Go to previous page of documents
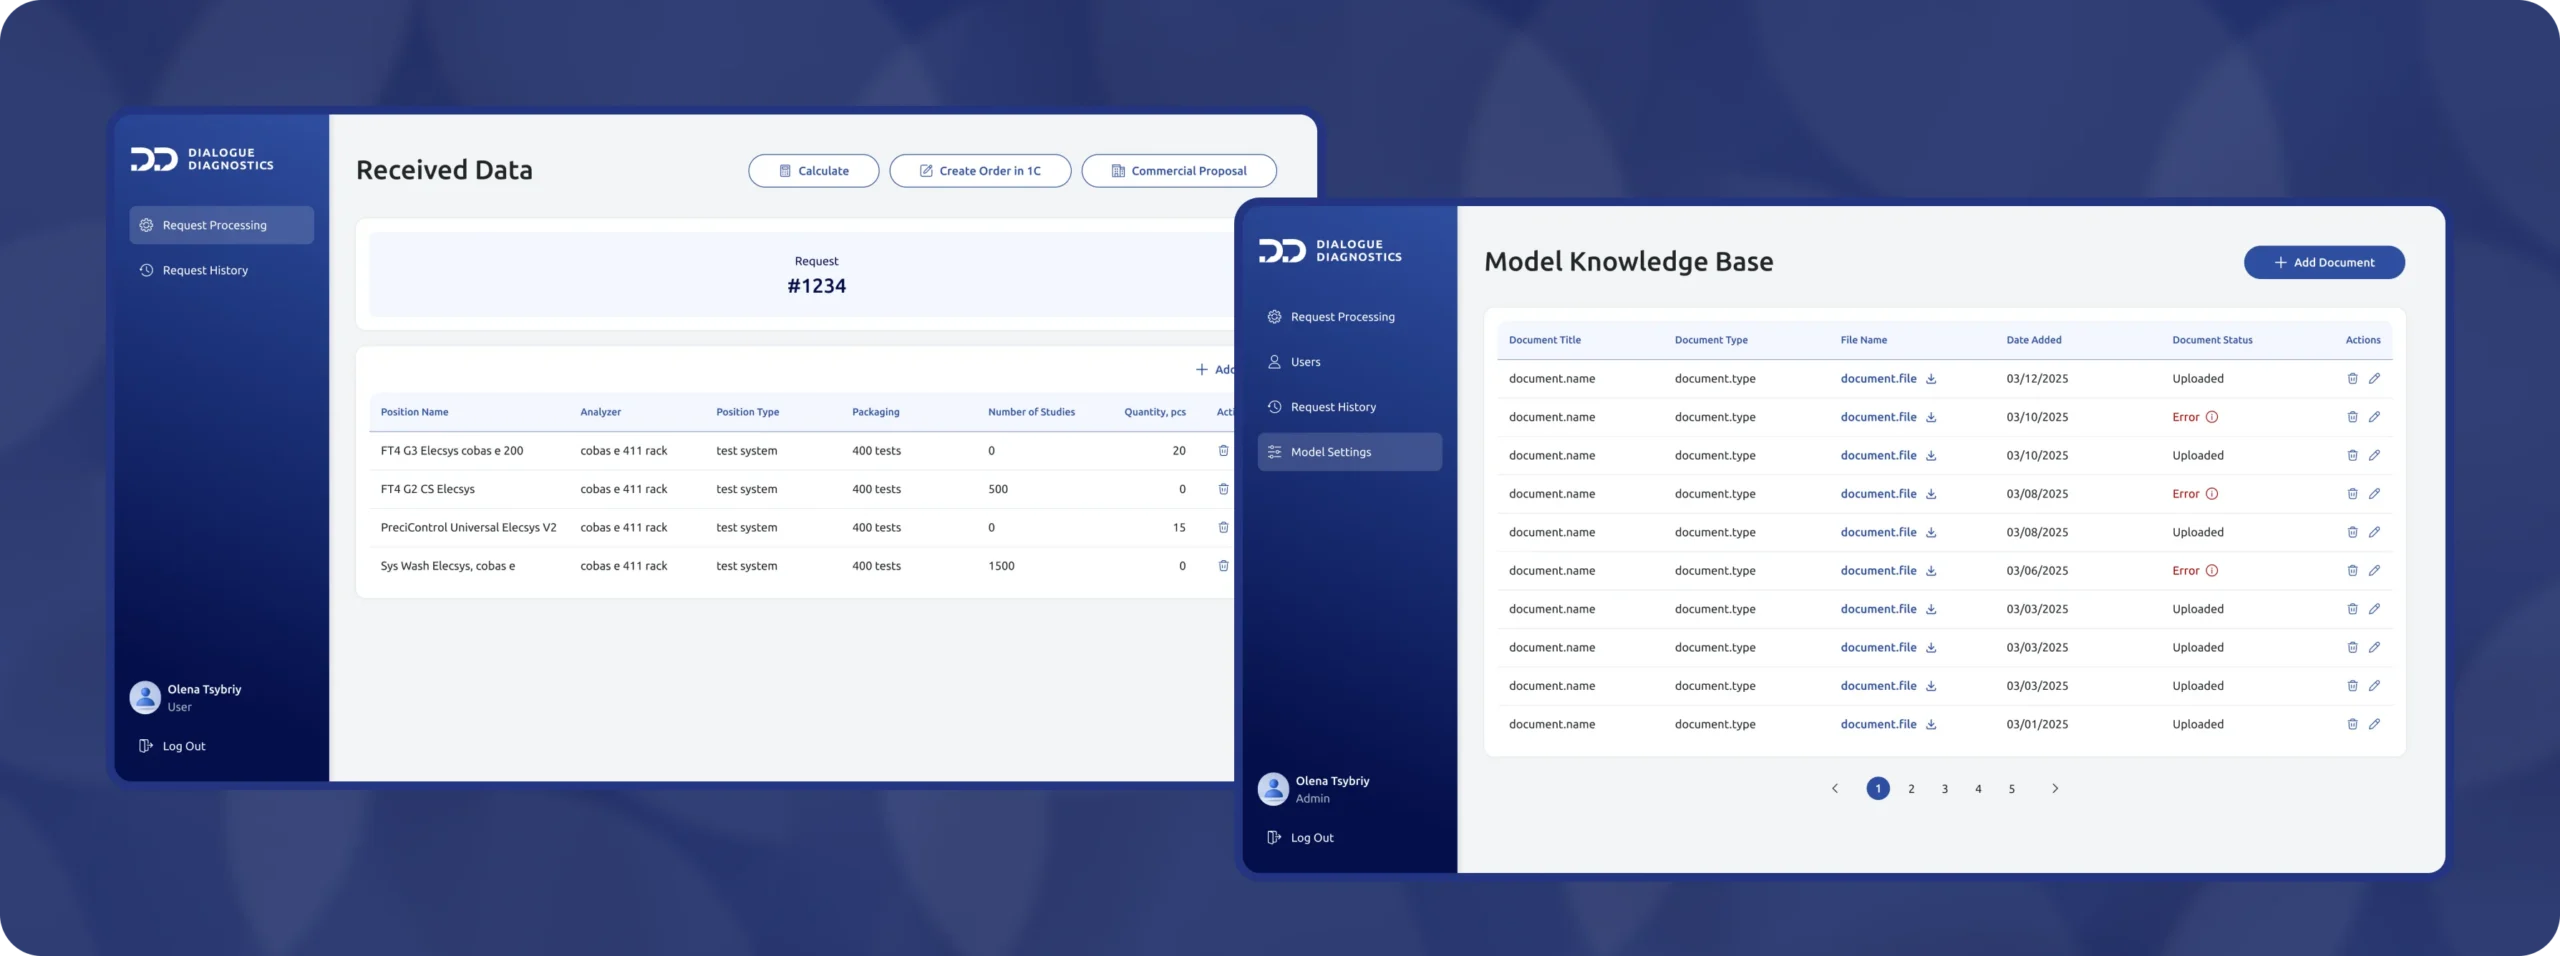The height and width of the screenshot is (956, 2560). [x=1835, y=789]
